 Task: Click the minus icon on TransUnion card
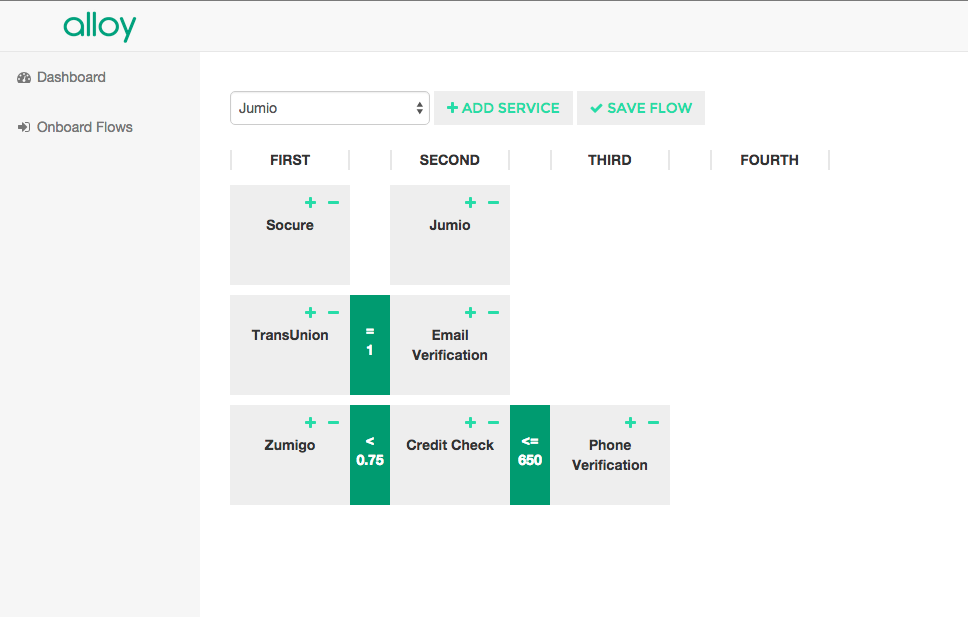pos(333,313)
